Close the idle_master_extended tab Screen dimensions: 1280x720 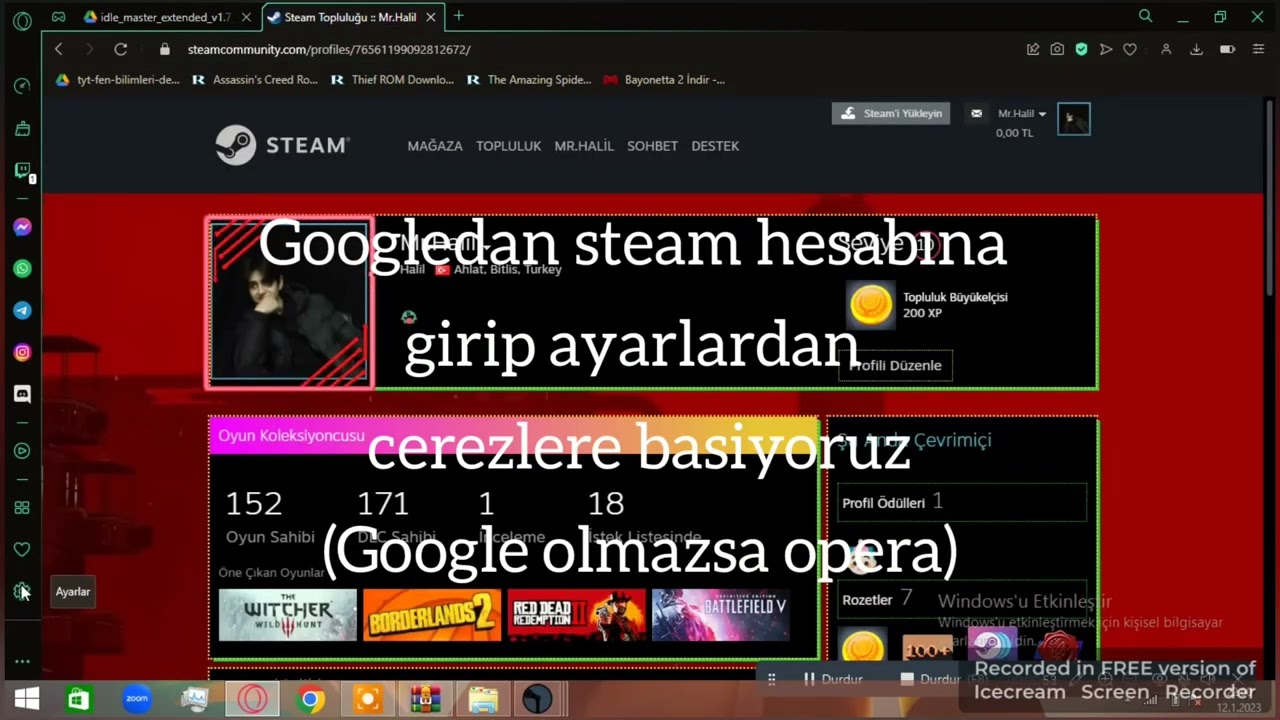(246, 17)
